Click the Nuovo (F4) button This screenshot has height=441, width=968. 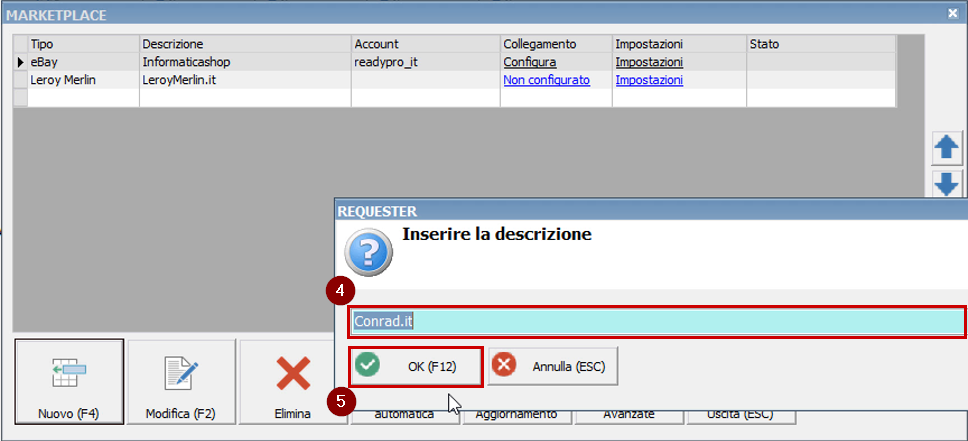pos(69,381)
